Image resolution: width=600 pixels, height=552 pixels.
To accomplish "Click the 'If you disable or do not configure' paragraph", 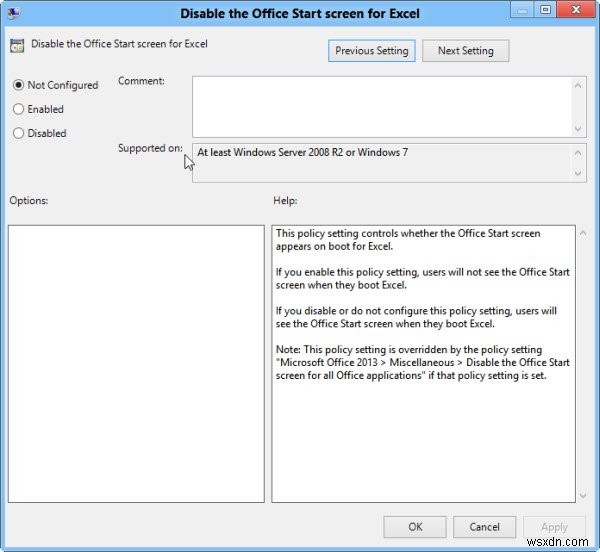I will coord(416,317).
